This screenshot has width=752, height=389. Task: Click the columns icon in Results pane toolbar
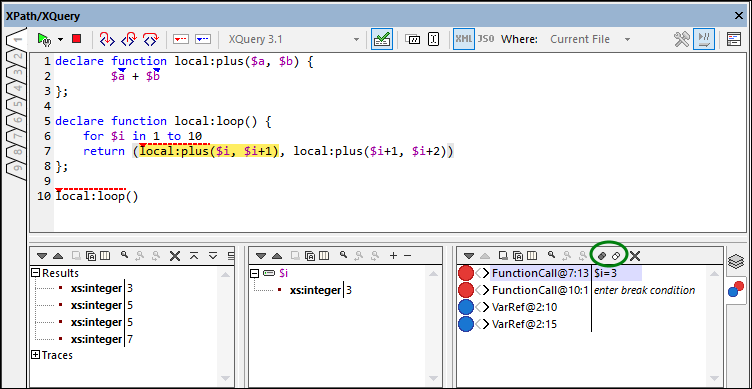pyautogui.click(x=105, y=256)
